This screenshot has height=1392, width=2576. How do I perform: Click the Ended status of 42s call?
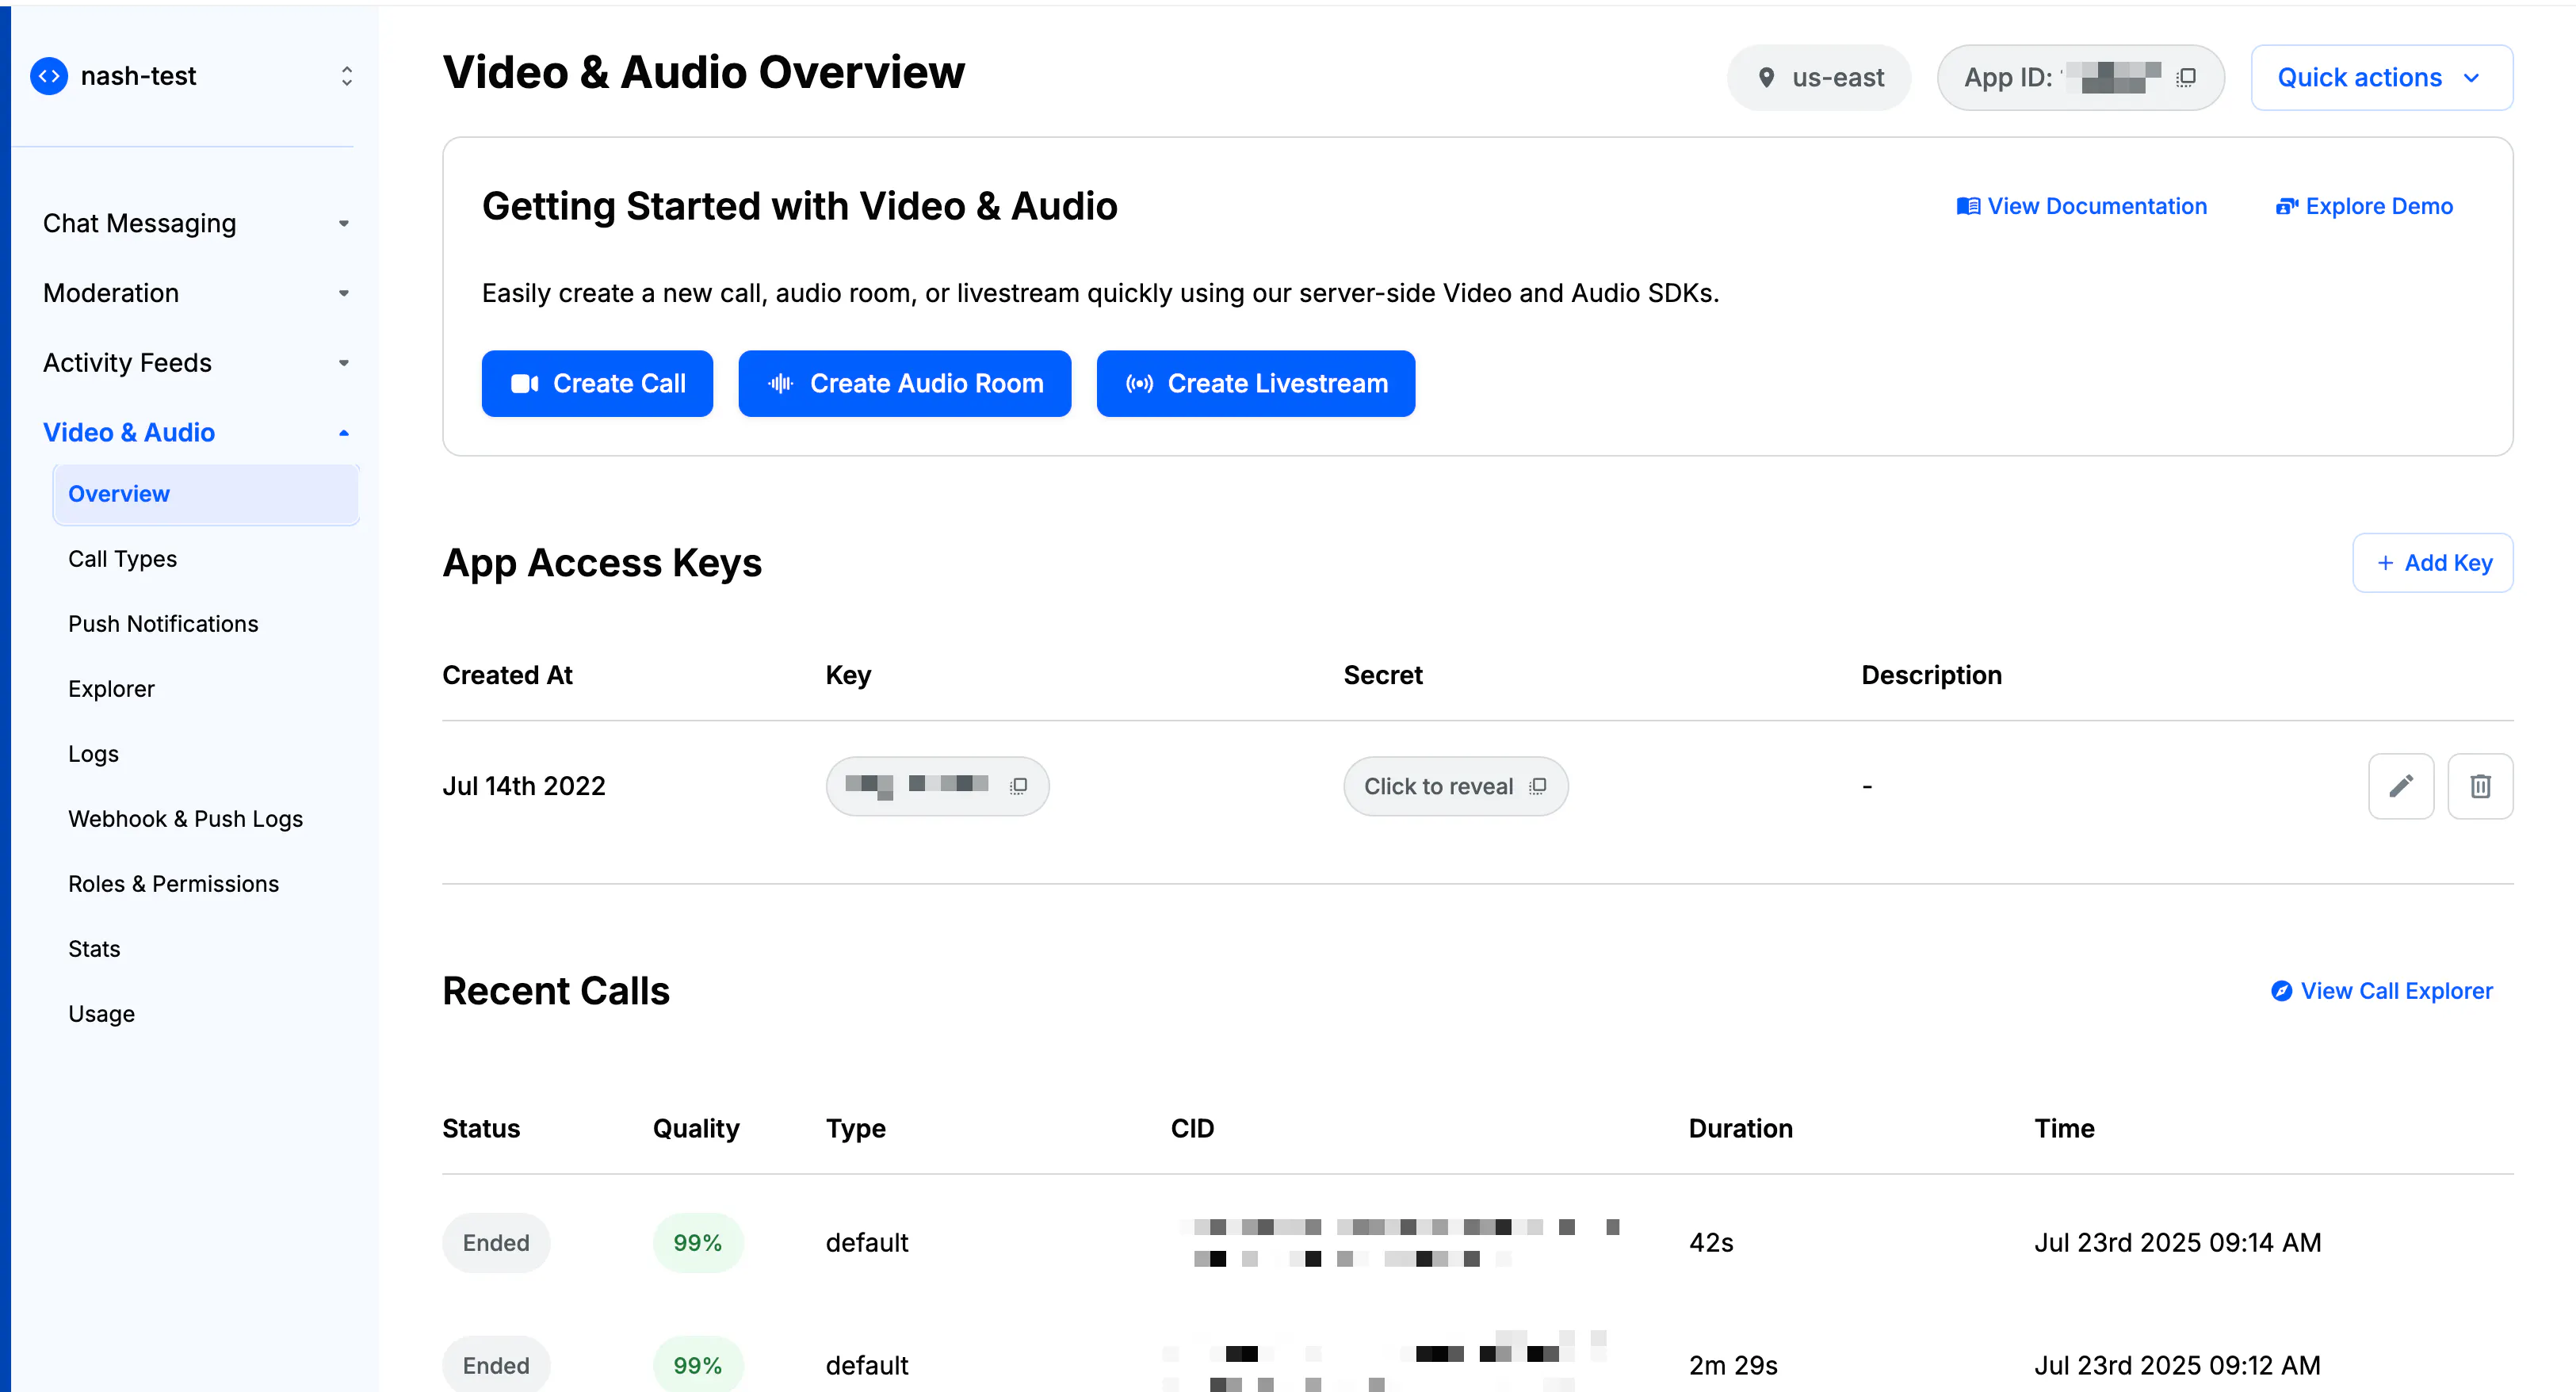pyautogui.click(x=496, y=1242)
